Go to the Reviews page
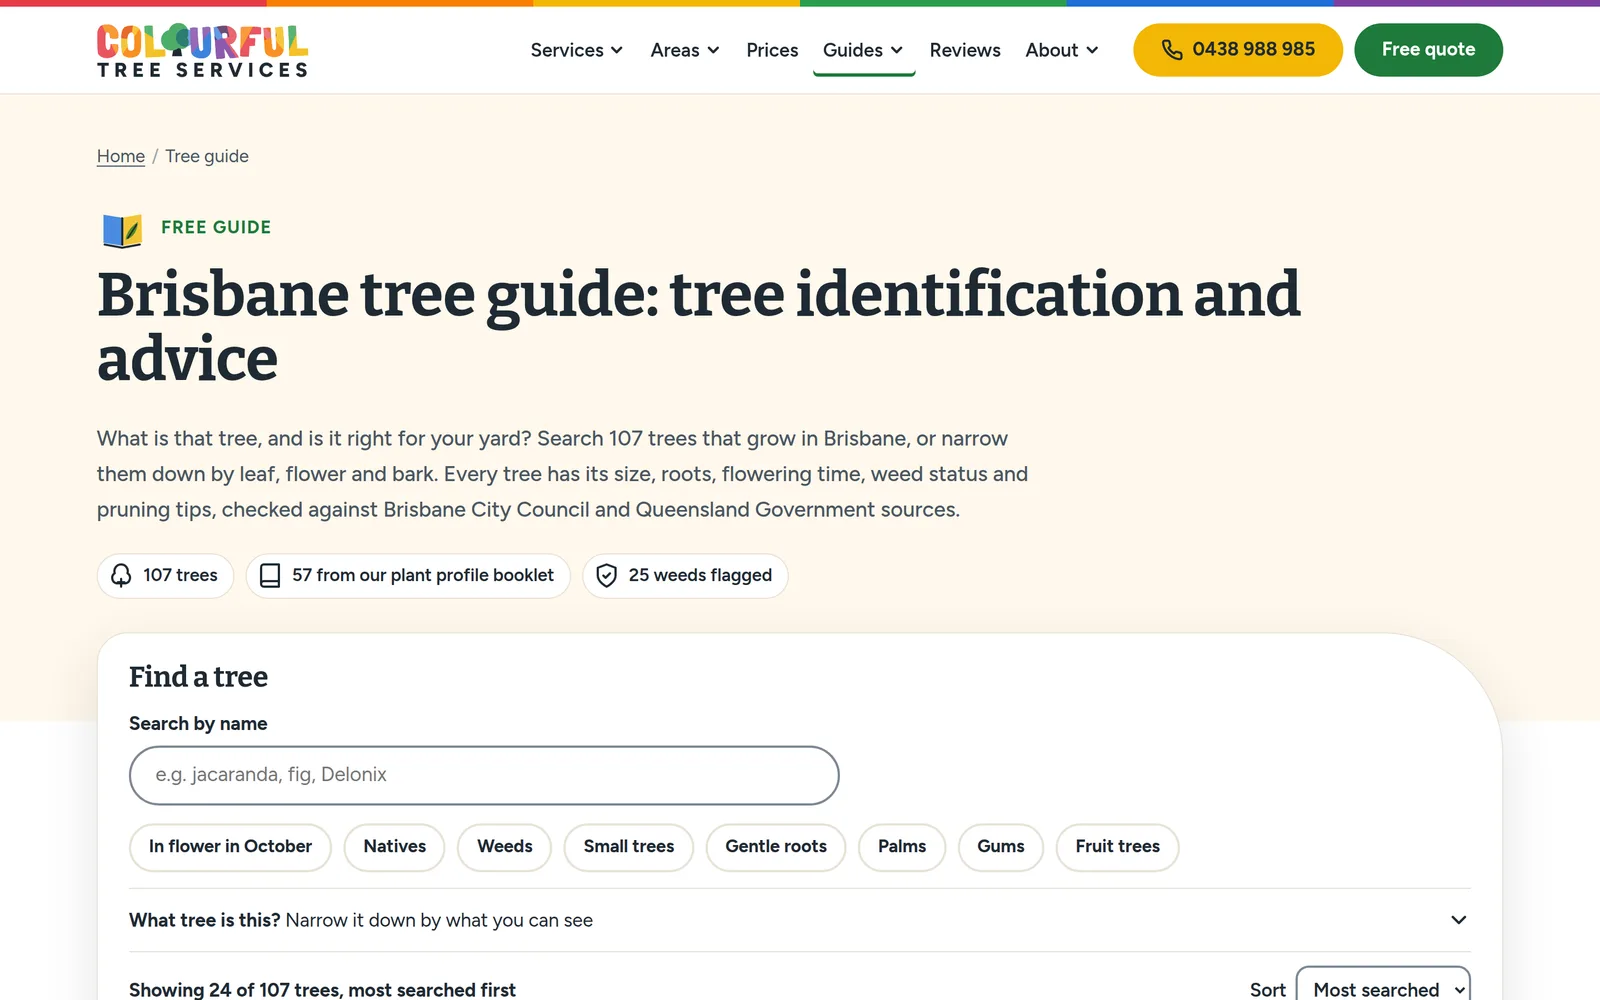This screenshot has height=1000, width=1600. pos(965,50)
